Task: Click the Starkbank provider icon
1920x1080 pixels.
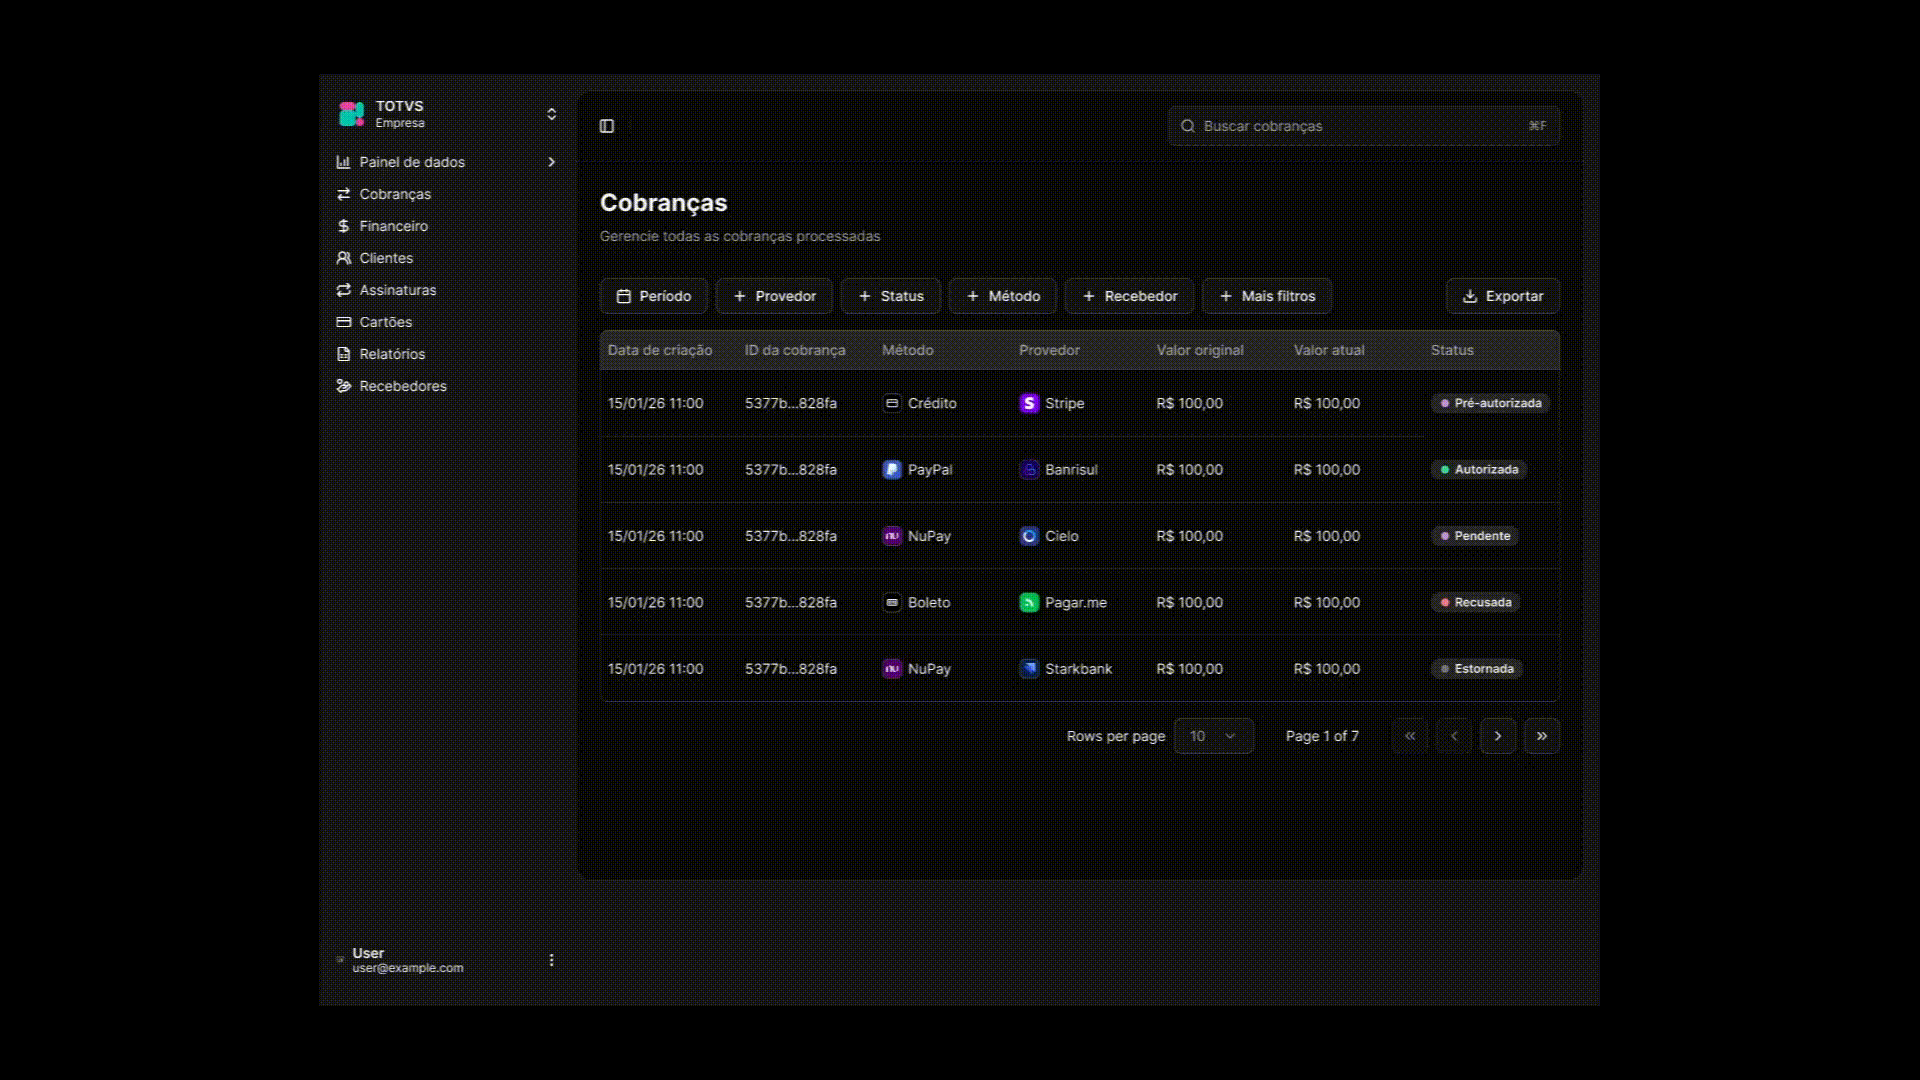Action: [1029, 668]
